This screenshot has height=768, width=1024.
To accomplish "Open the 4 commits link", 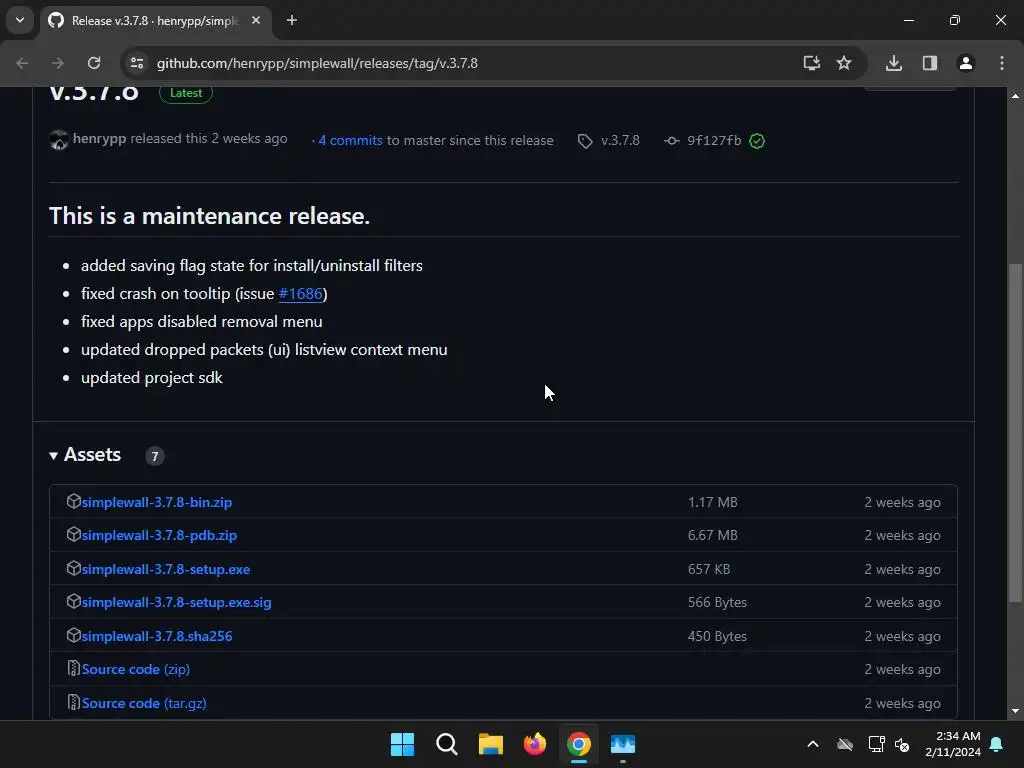I will [350, 140].
